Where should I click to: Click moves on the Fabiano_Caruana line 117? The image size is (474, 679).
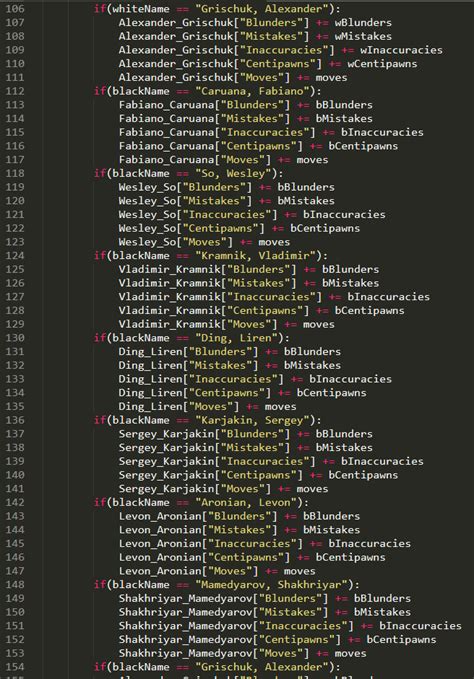pos(313,160)
